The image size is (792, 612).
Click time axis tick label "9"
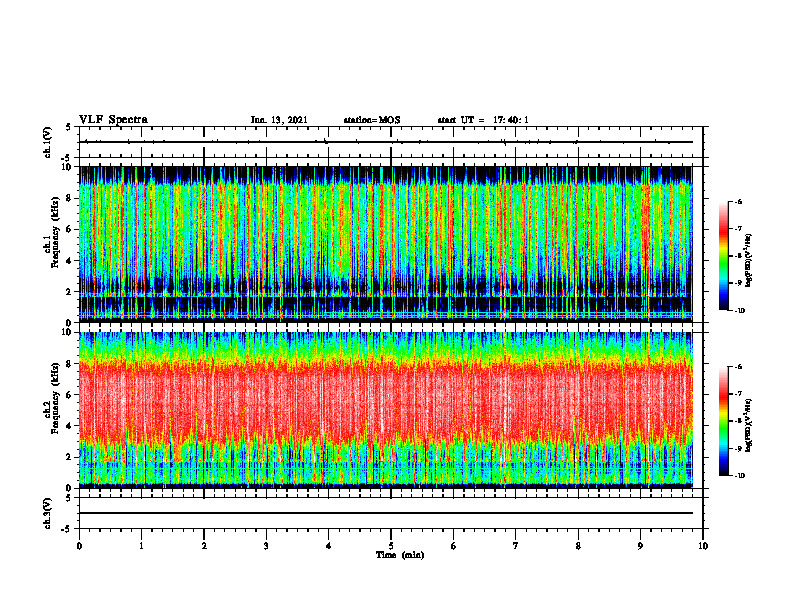640,546
